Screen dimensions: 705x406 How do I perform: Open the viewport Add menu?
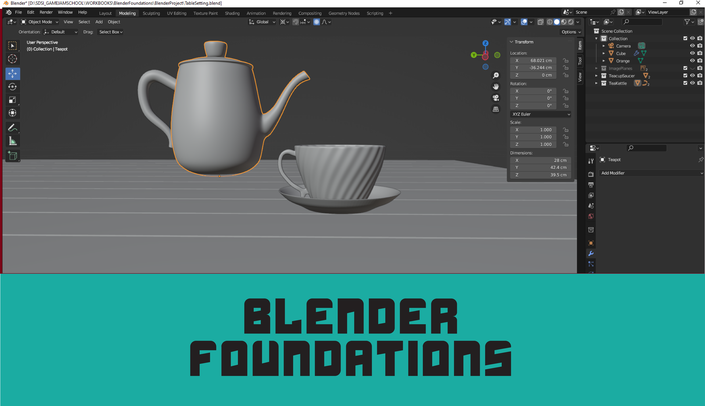tap(99, 22)
